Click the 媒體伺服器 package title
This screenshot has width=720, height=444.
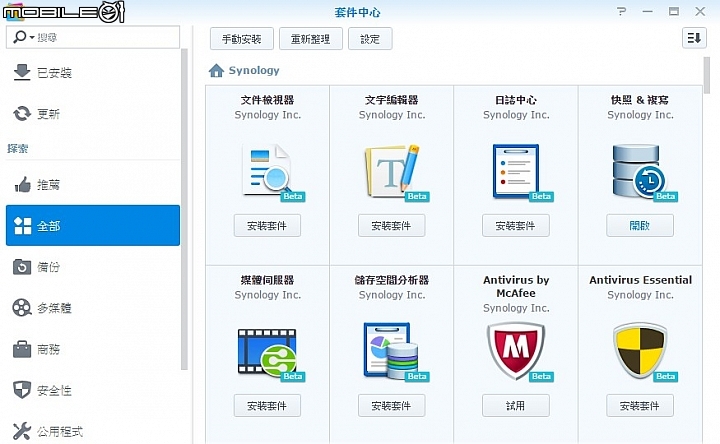point(268,280)
